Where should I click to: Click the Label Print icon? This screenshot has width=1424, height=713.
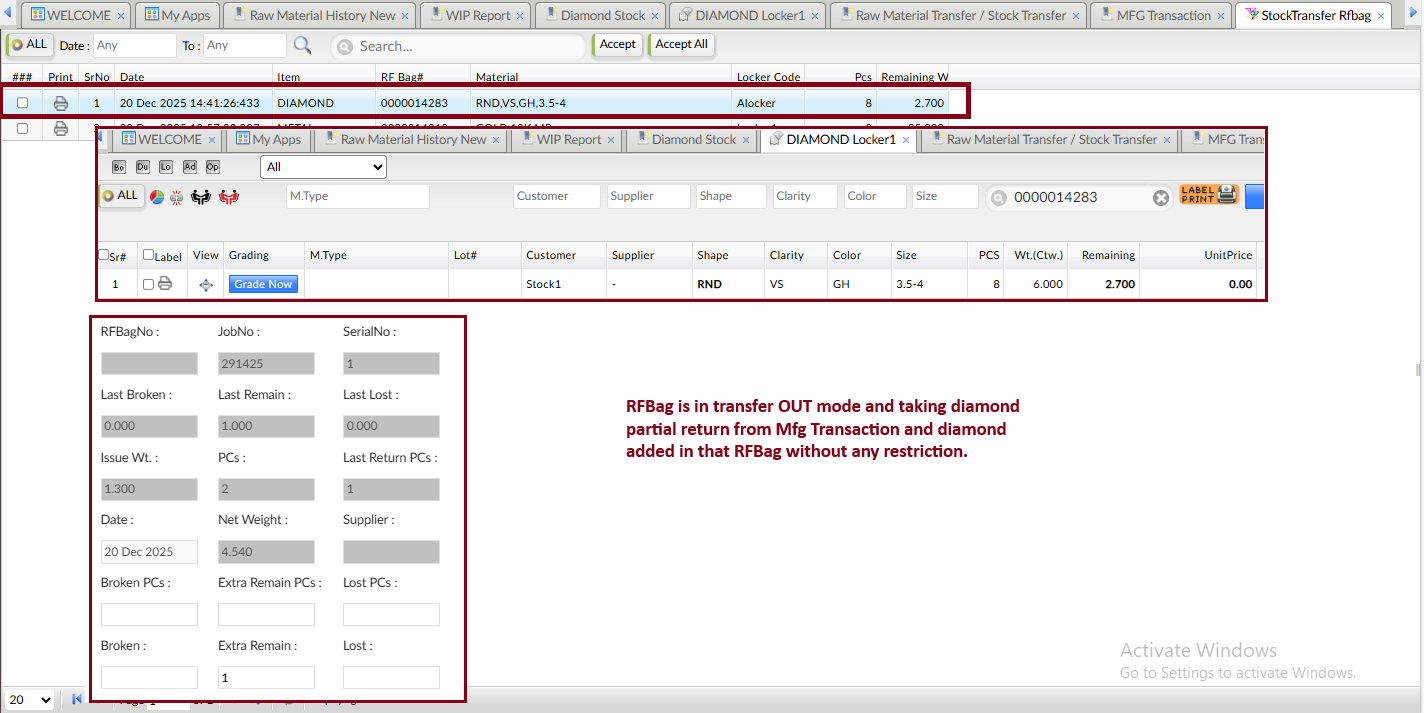[x=1209, y=195]
